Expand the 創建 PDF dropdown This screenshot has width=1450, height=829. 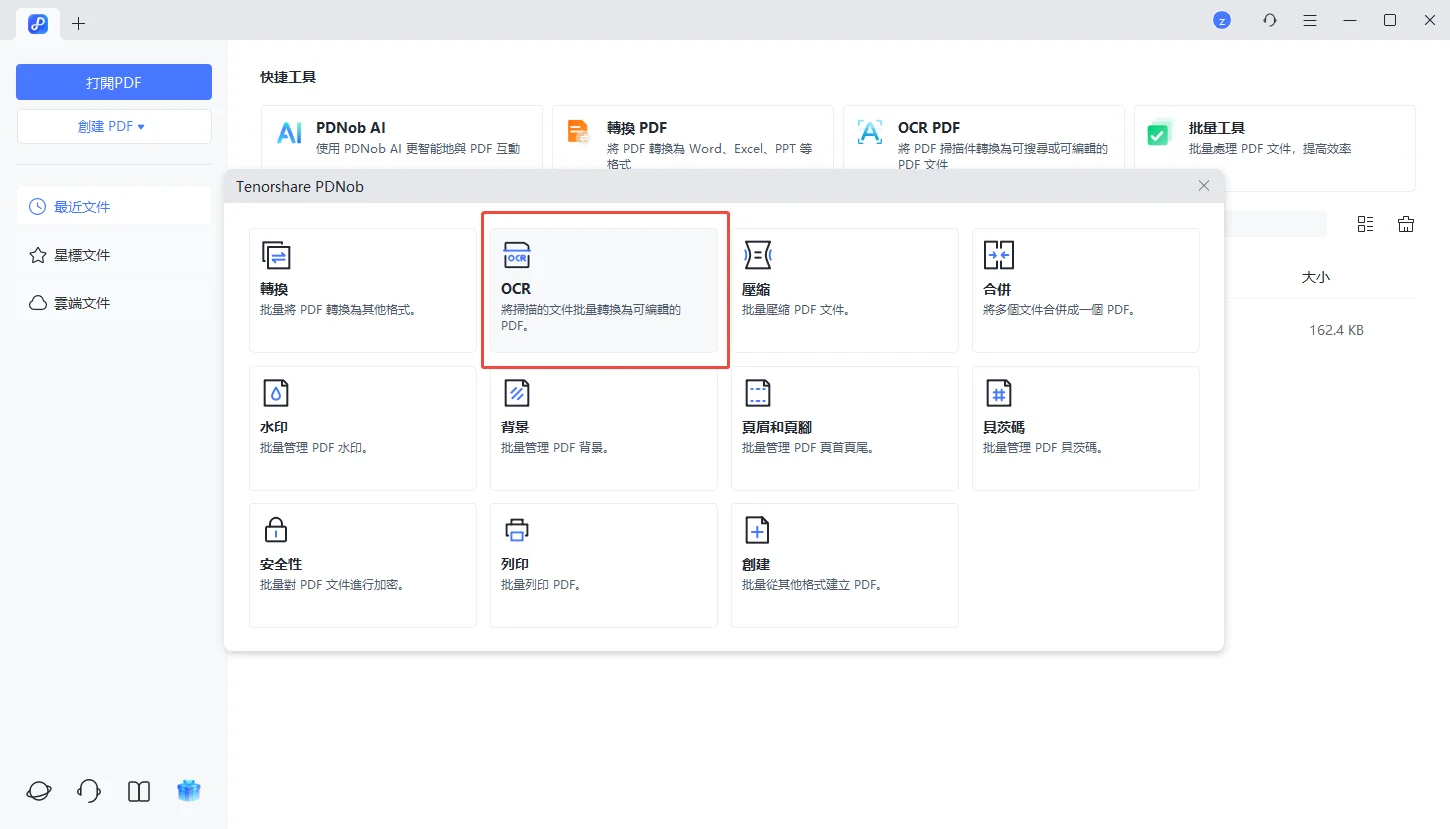pyautogui.click(x=113, y=126)
